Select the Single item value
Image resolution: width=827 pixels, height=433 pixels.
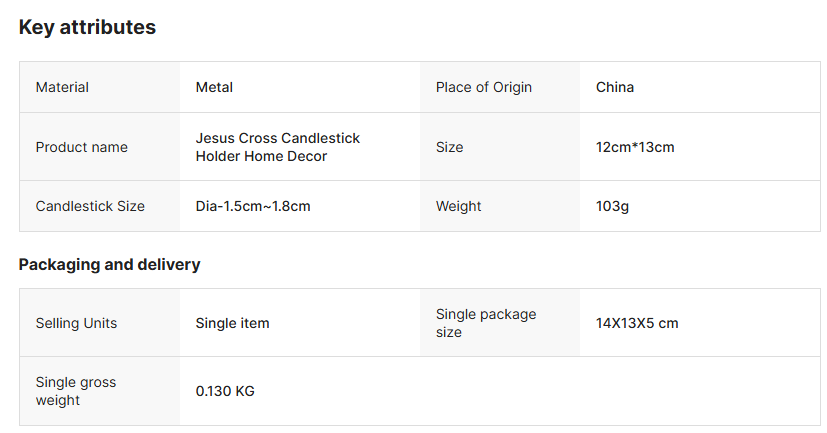(232, 323)
